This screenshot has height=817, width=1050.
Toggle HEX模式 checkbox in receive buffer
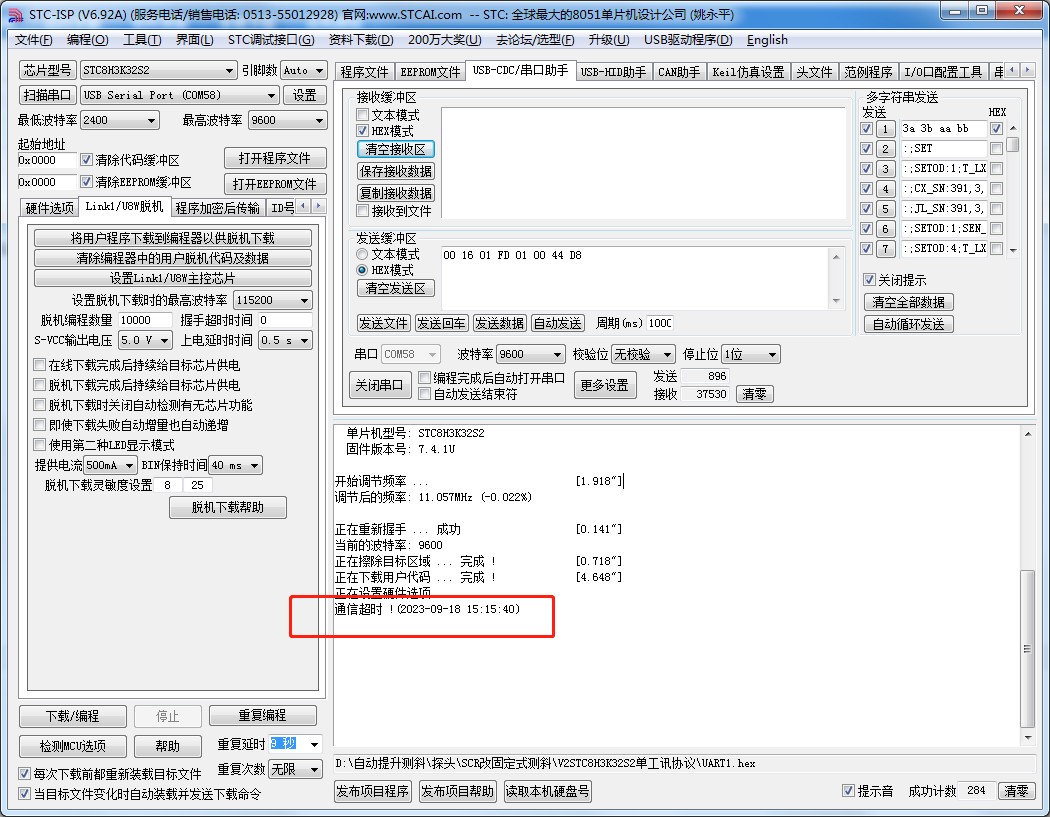point(363,131)
